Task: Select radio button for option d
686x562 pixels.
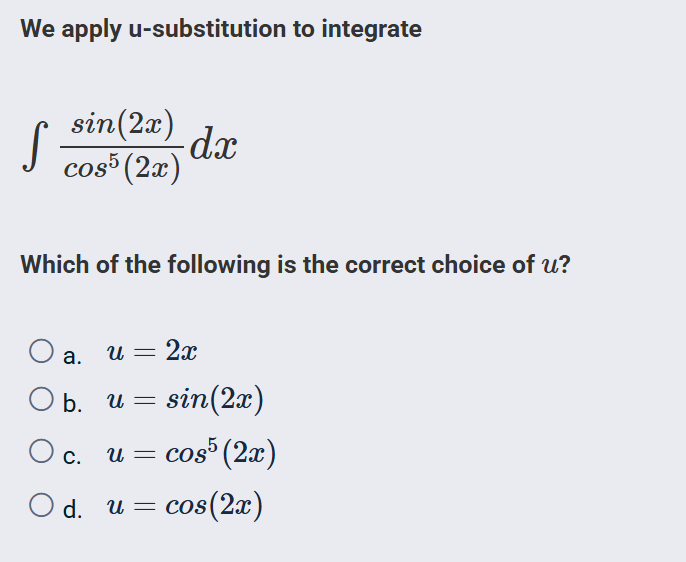Action: coord(41,505)
